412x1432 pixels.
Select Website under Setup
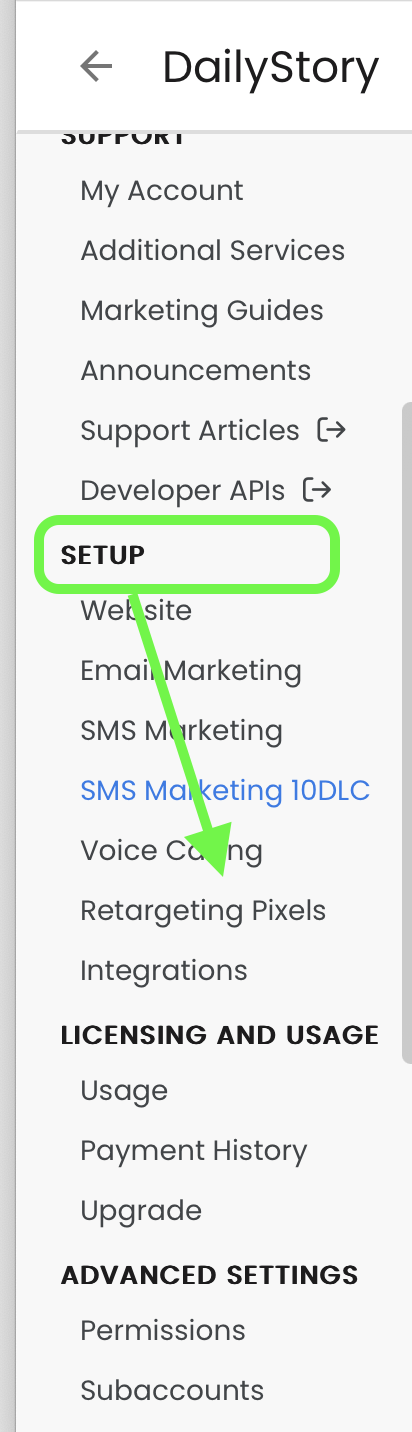(x=136, y=610)
